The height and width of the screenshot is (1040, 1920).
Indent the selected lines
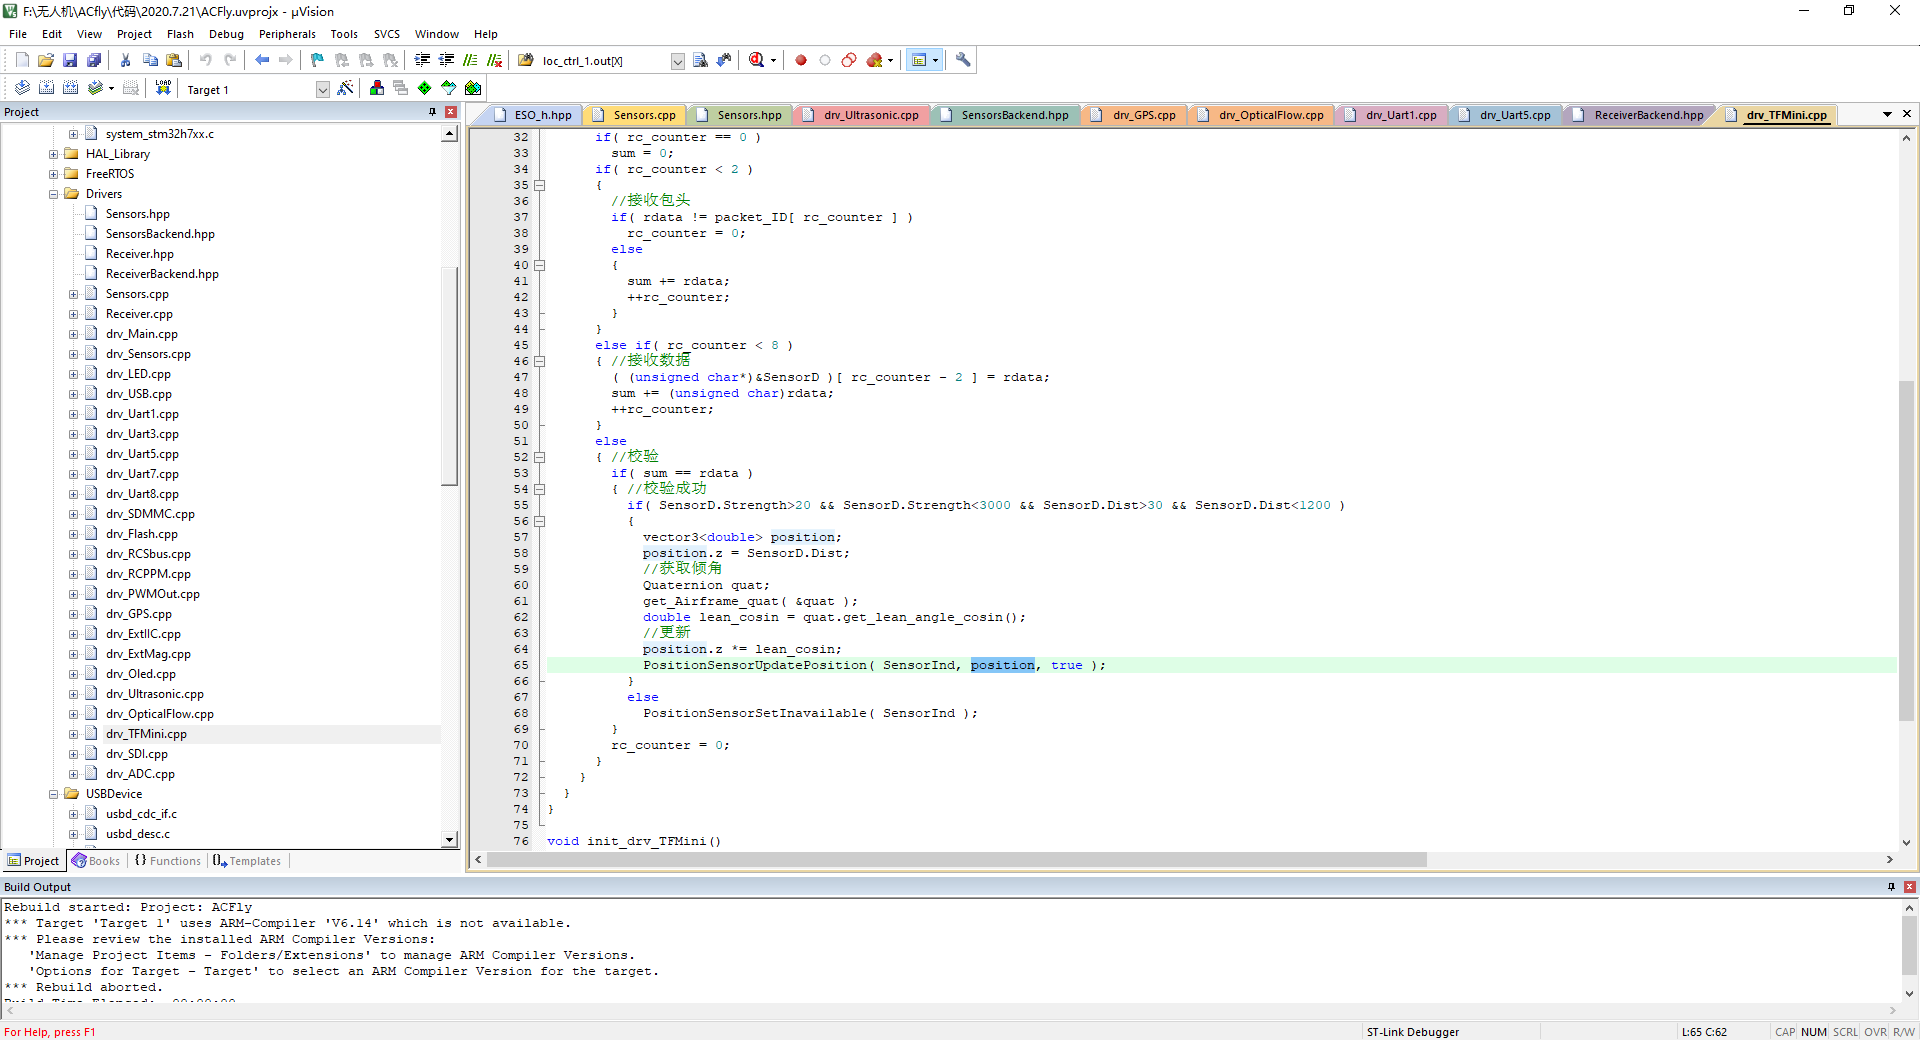click(x=422, y=60)
